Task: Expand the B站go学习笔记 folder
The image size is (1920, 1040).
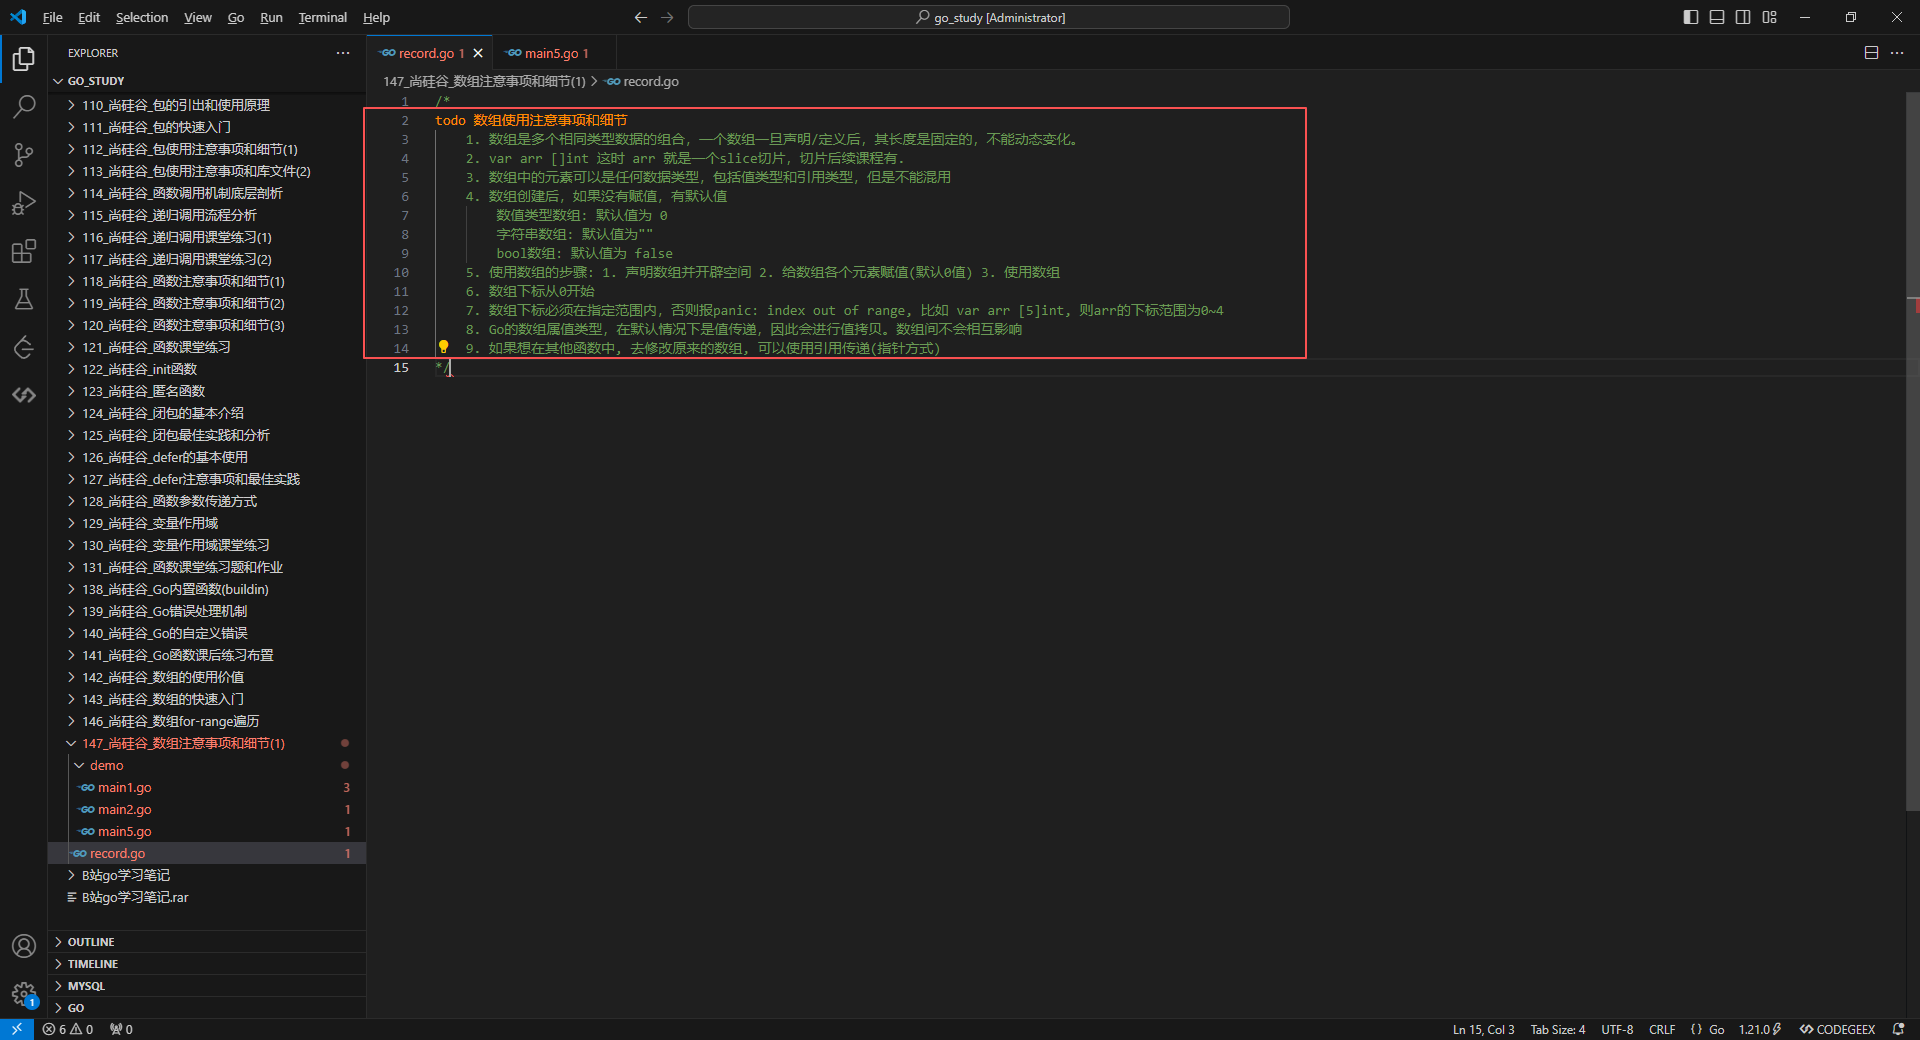Action: coord(207,875)
